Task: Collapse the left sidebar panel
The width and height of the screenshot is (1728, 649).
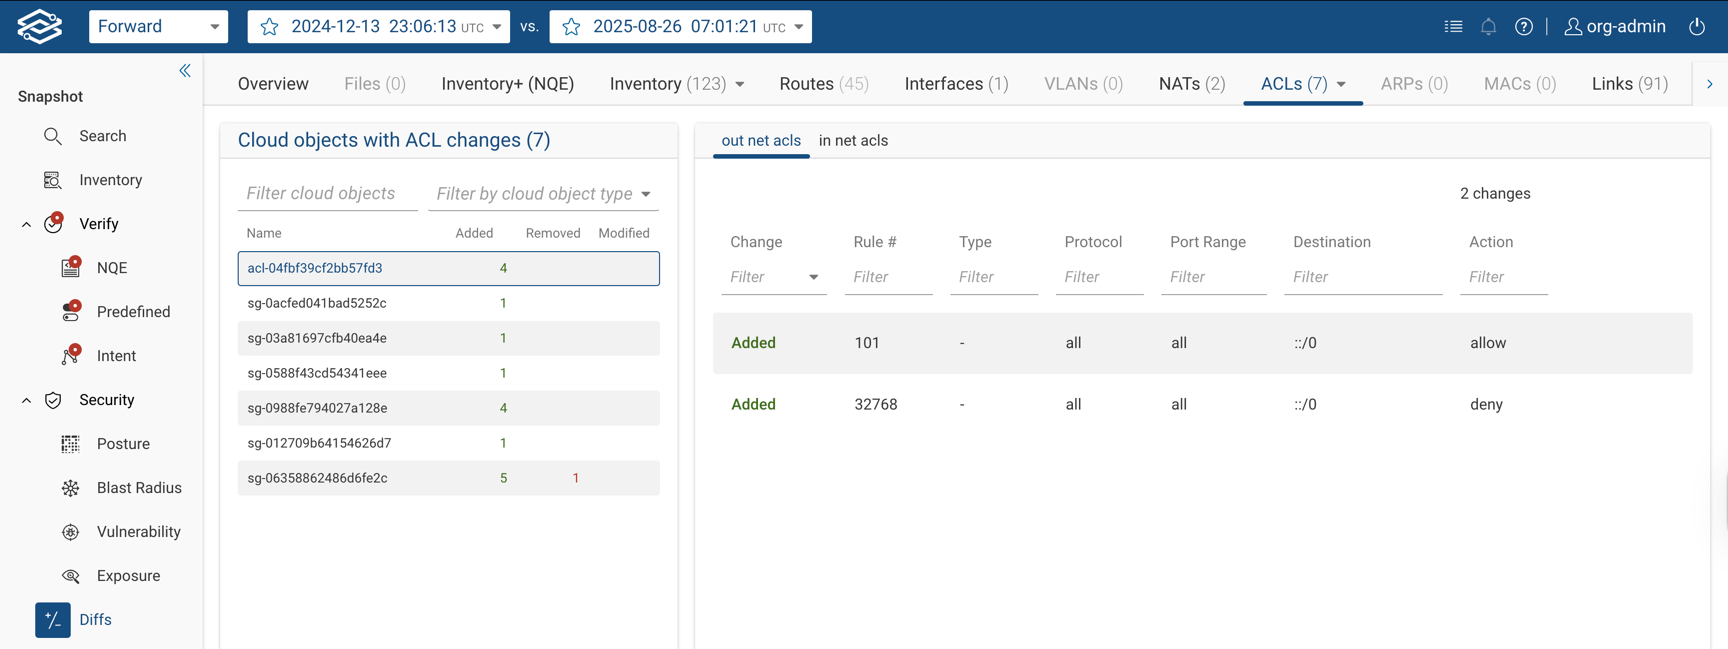Action: pos(185,70)
